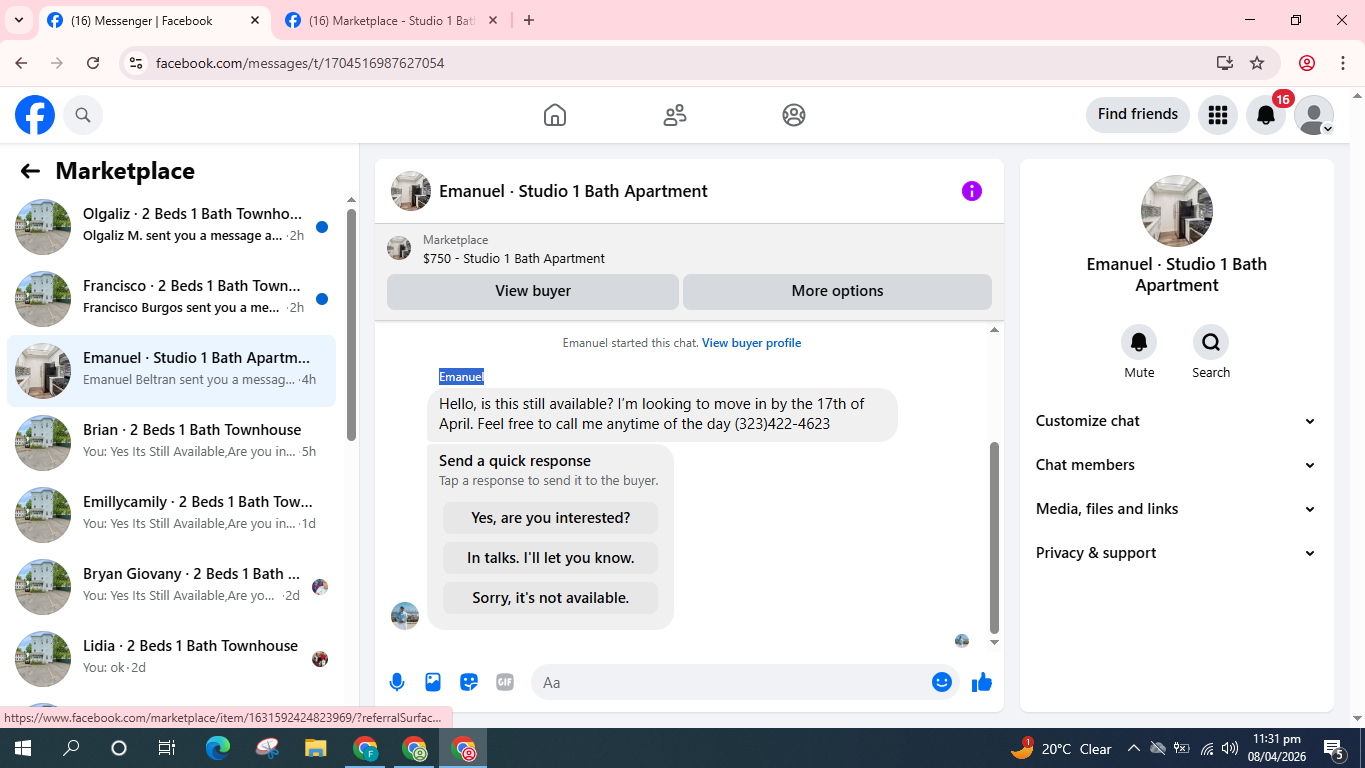Search in conversation via magnifier icon

(x=1211, y=343)
